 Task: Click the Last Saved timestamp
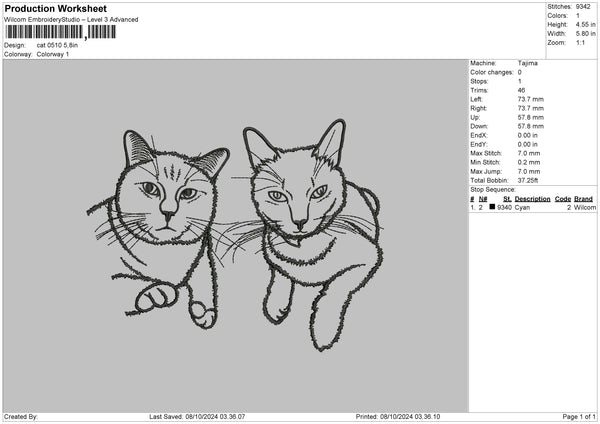click(197, 417)
